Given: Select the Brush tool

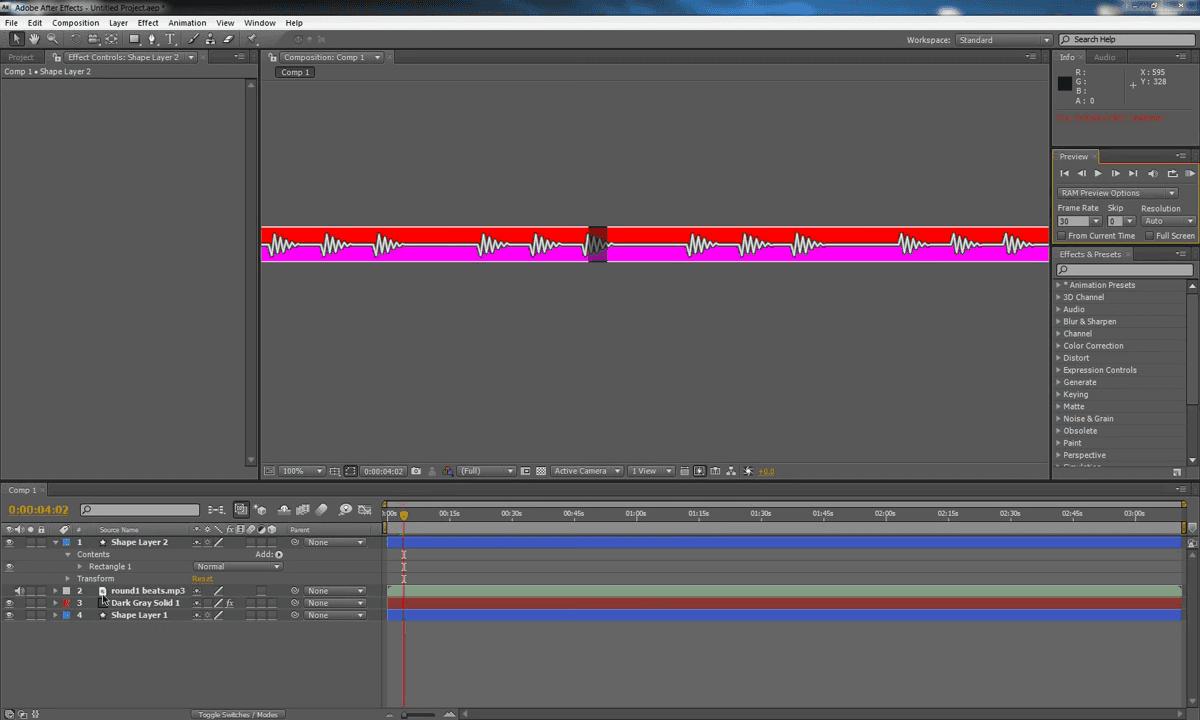Looking at the screenshot, I should 193,39.
